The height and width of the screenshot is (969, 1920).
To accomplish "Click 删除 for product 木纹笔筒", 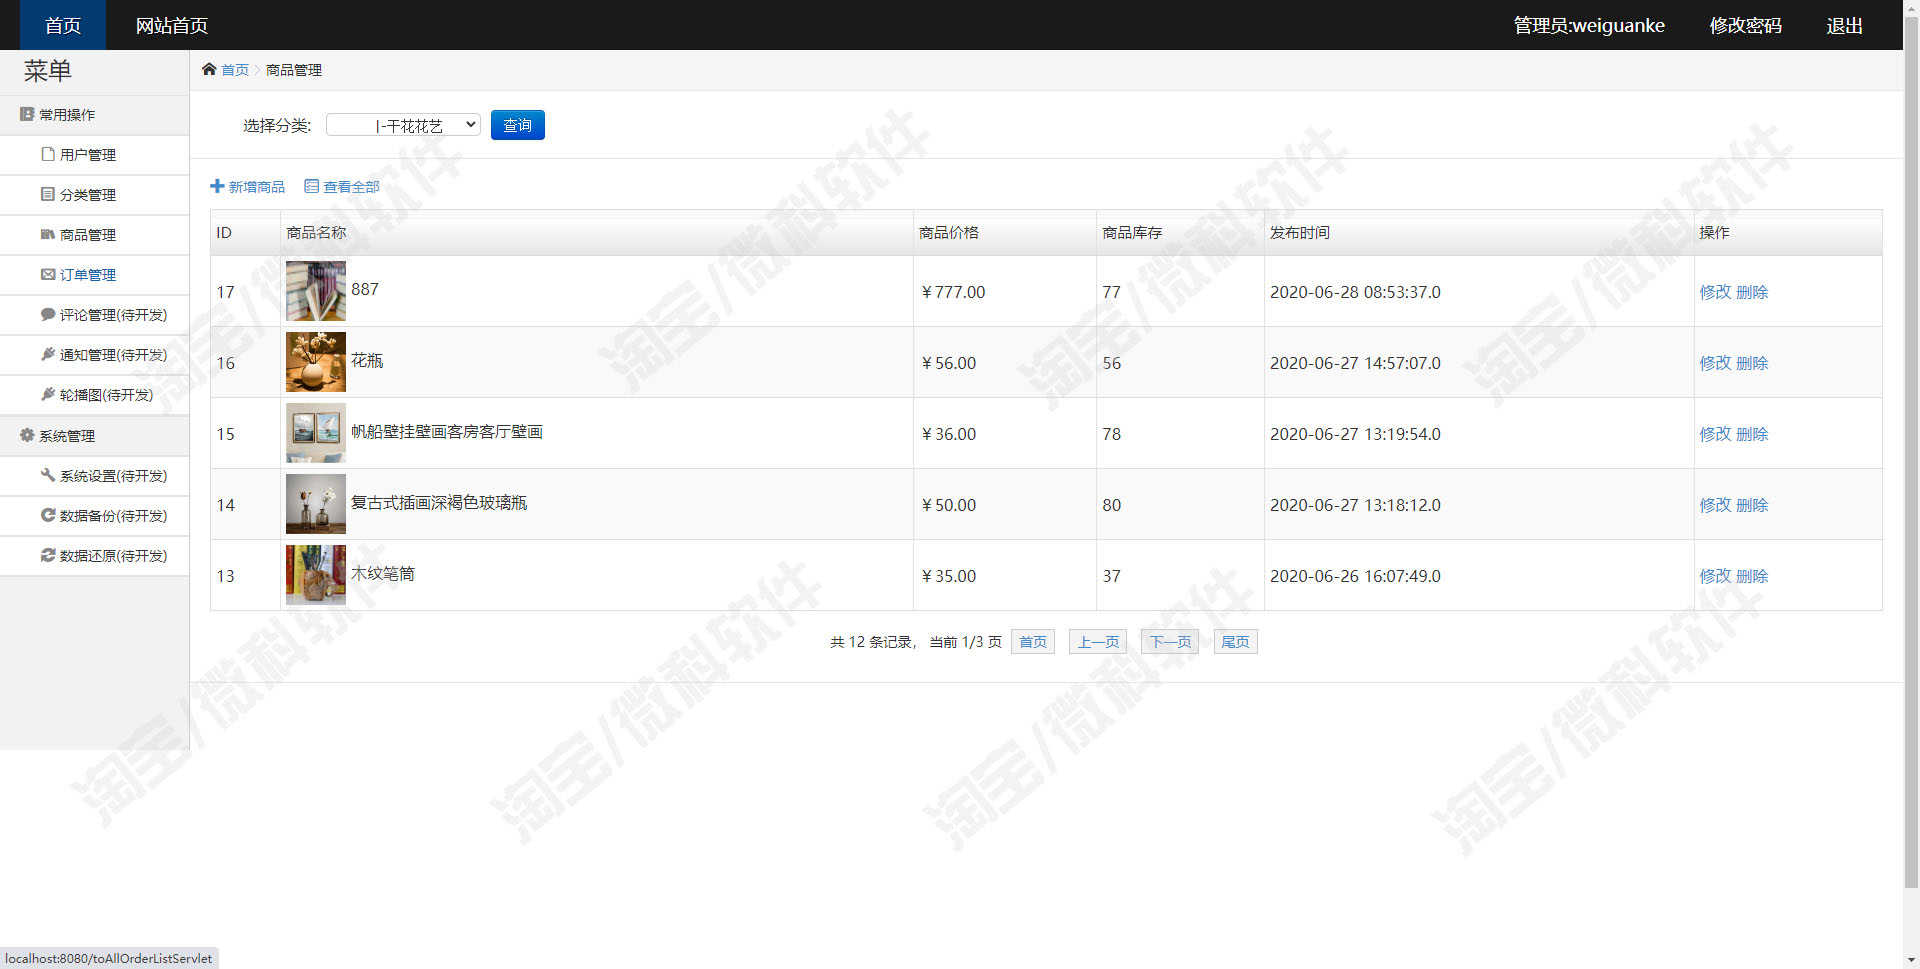I will point(1752,576).
